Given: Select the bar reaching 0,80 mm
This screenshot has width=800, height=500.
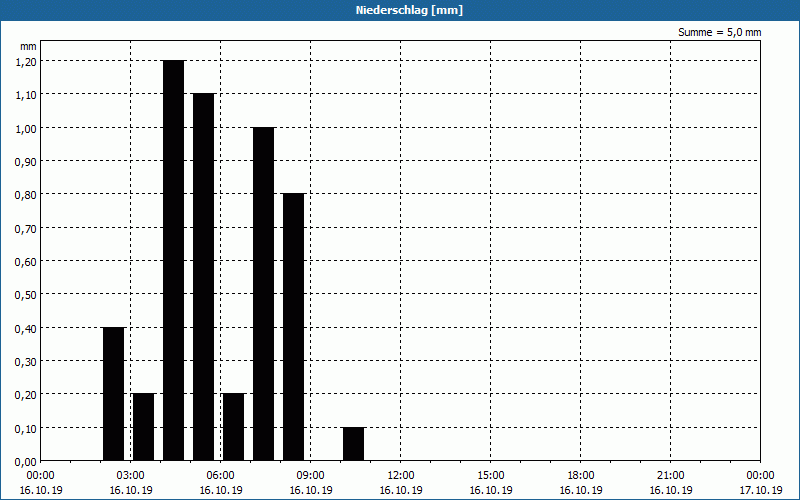Looking at the screenshot, I should point(293,326).
